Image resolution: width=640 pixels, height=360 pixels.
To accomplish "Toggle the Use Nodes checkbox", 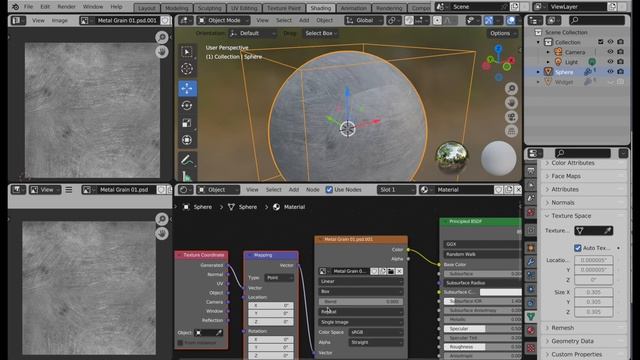I will pyautogui.click(x=329, y=190).
